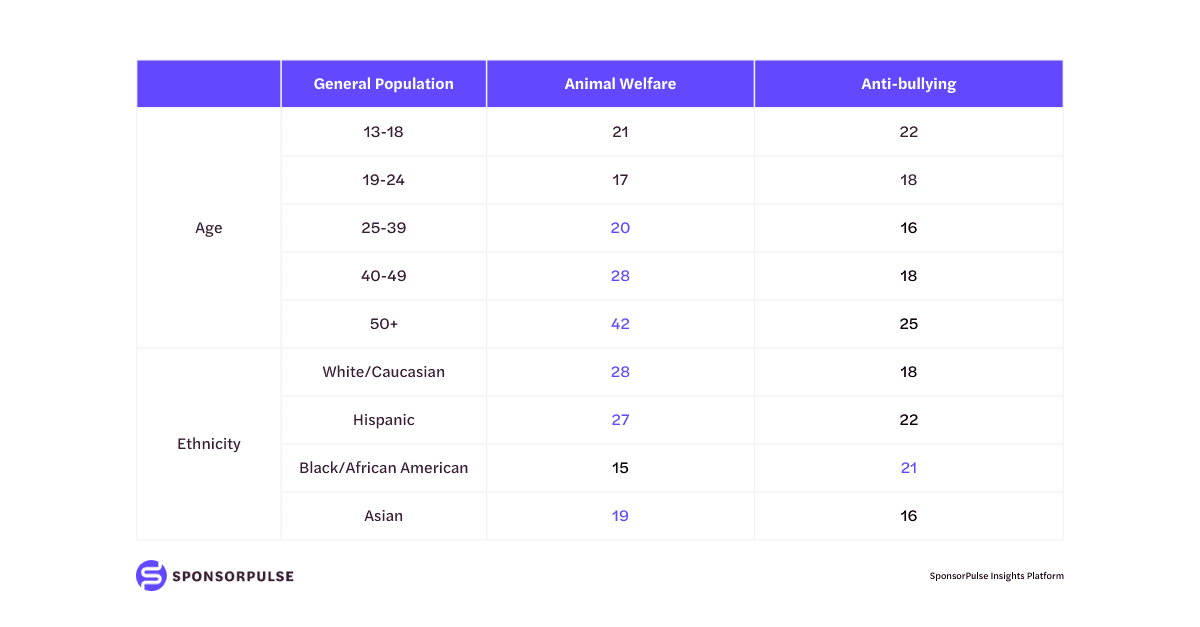Click the Age category row label
Image resolution: width=1200 pixels, height=627 pixels.
(x=209, y=228)
